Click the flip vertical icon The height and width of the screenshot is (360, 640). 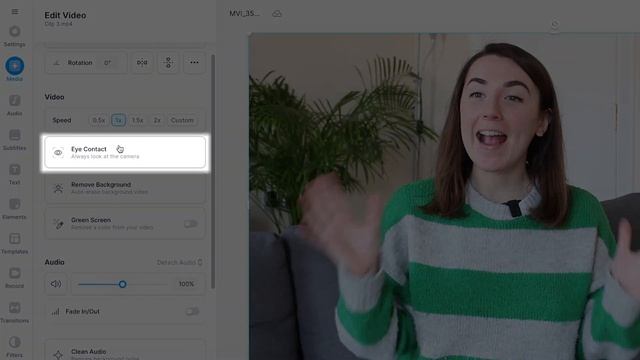point(168,62)
